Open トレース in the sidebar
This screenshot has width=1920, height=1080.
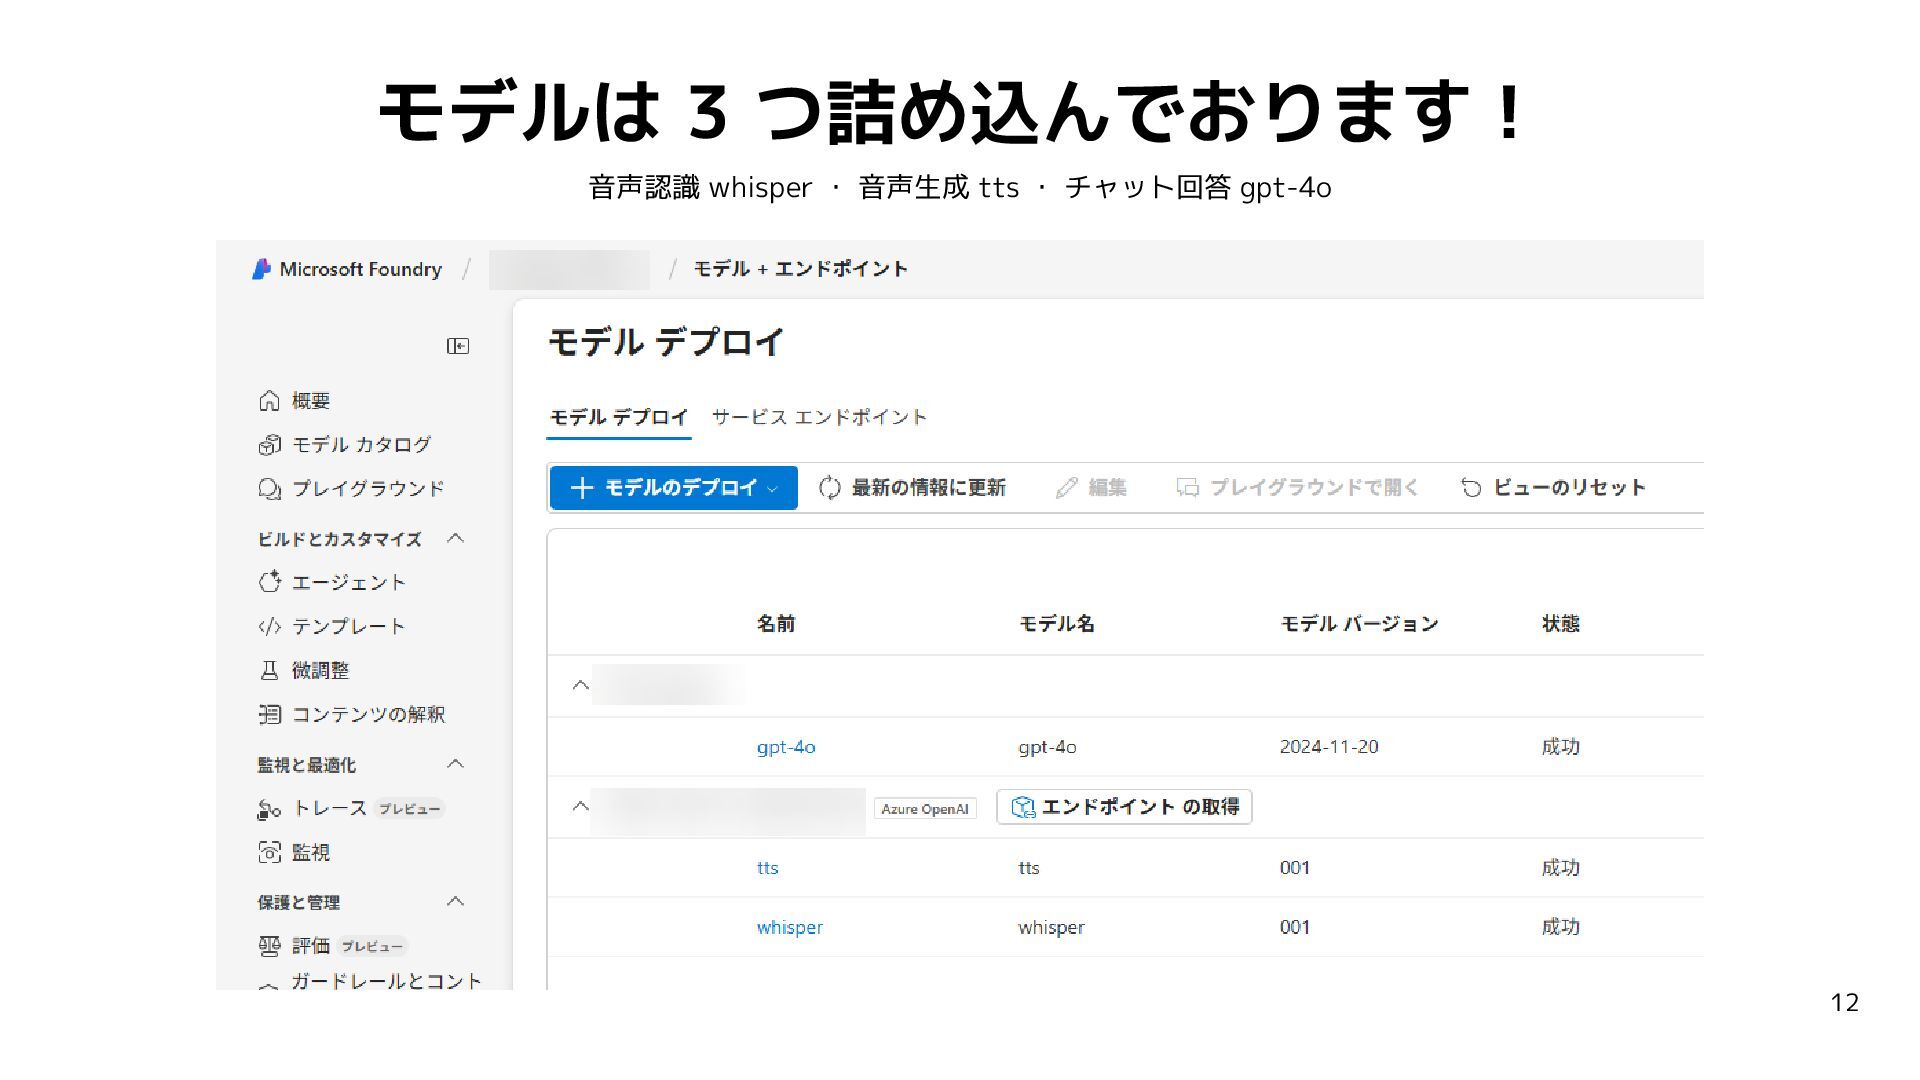coord(329,808)
